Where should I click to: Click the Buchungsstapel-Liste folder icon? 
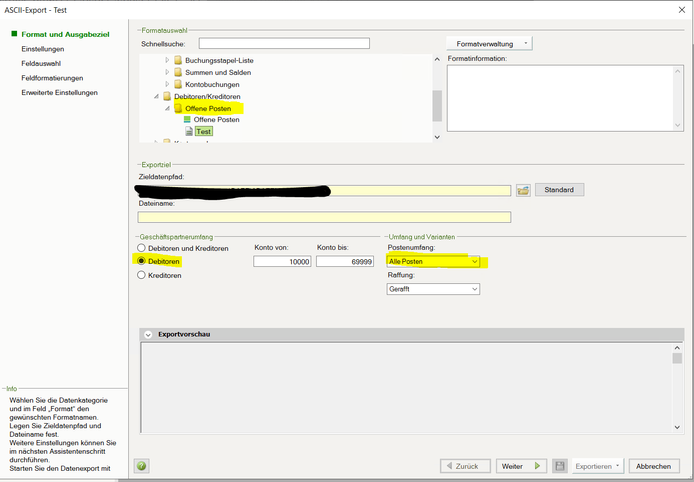point(178,60)
